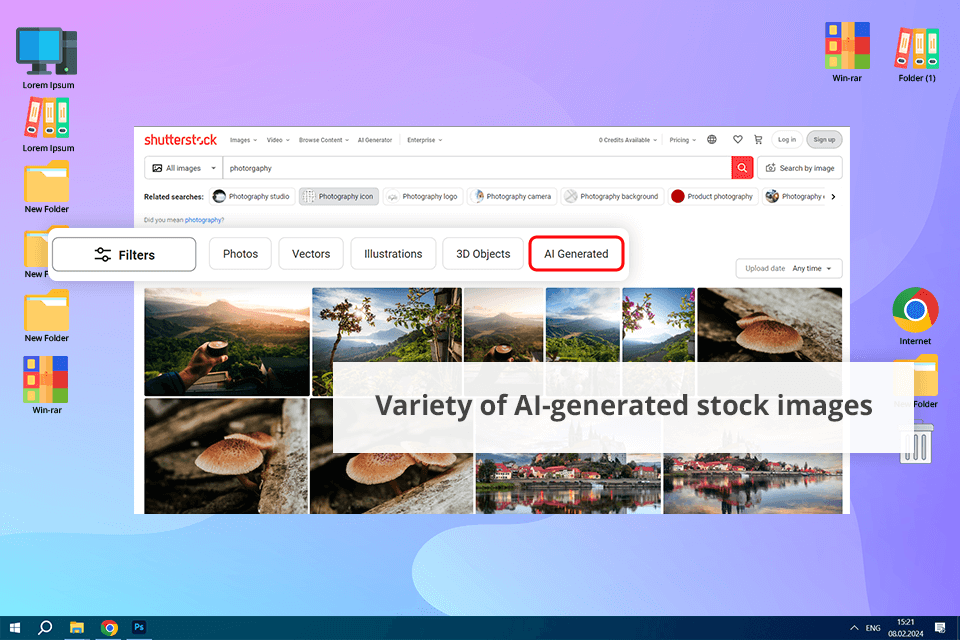The width and height of the screenshot is (960, 640).
Task: Open the notification center icon
Action: [940, 628]
